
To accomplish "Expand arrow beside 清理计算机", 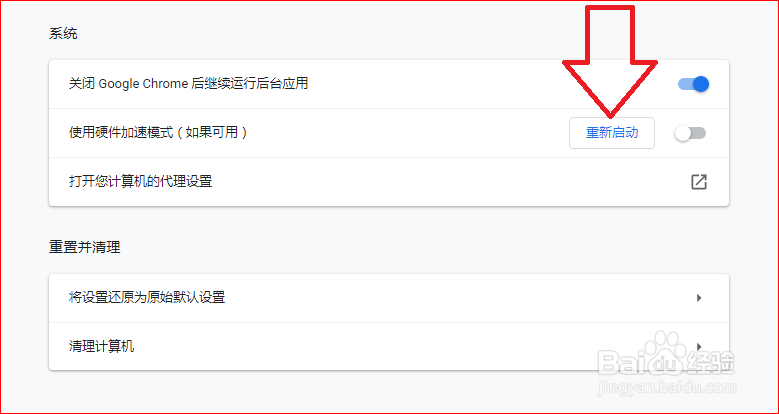I will 699,346.
